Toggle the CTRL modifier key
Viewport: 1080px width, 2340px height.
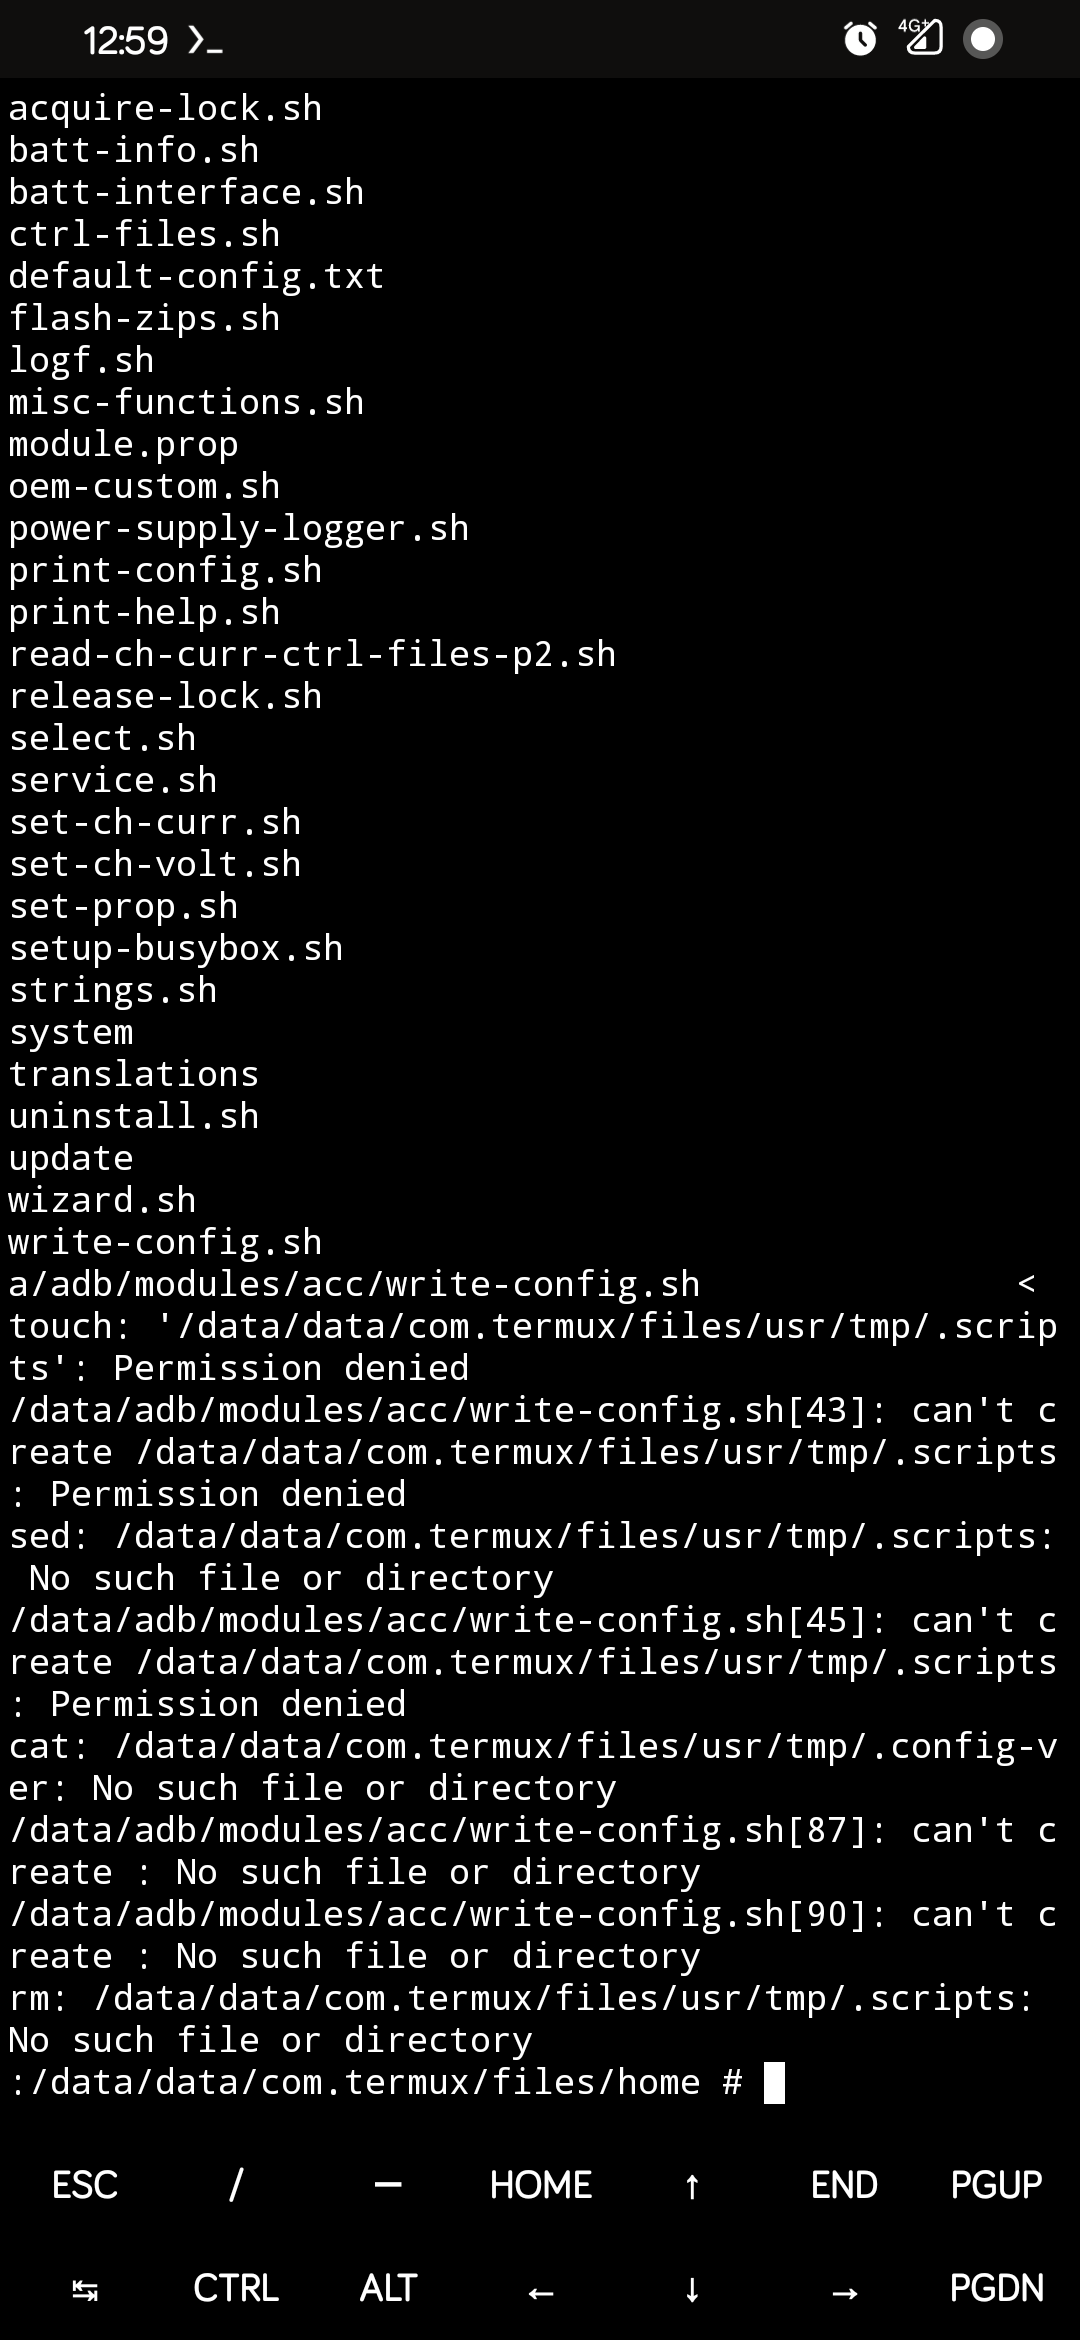236,2287
